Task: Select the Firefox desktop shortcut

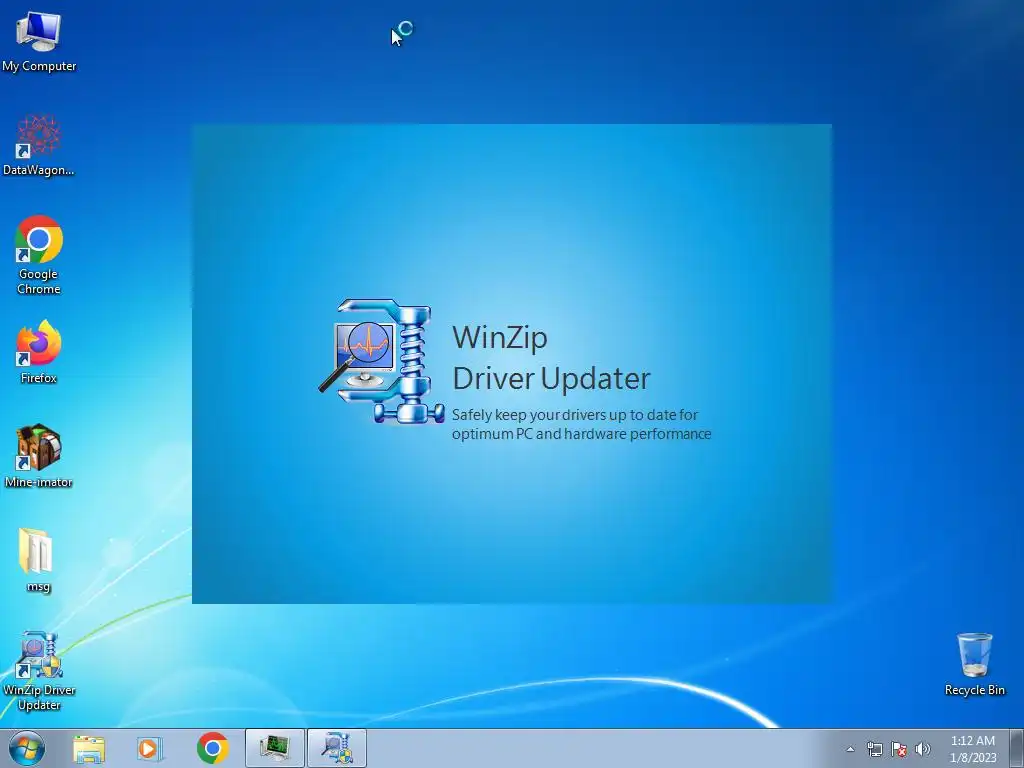Action: coord(39,352)
